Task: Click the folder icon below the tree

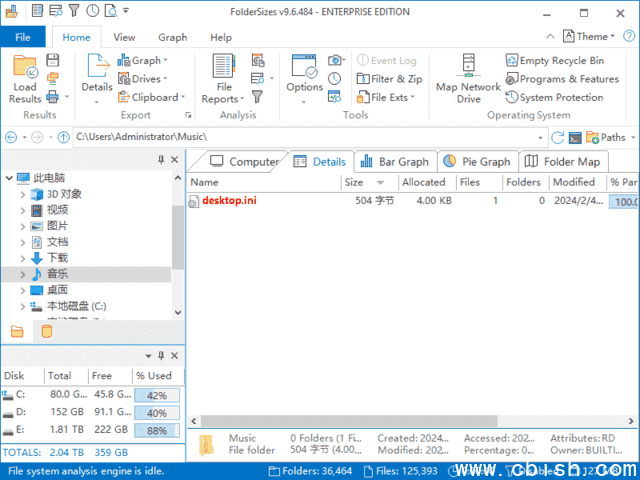Action: click(17, 331)
